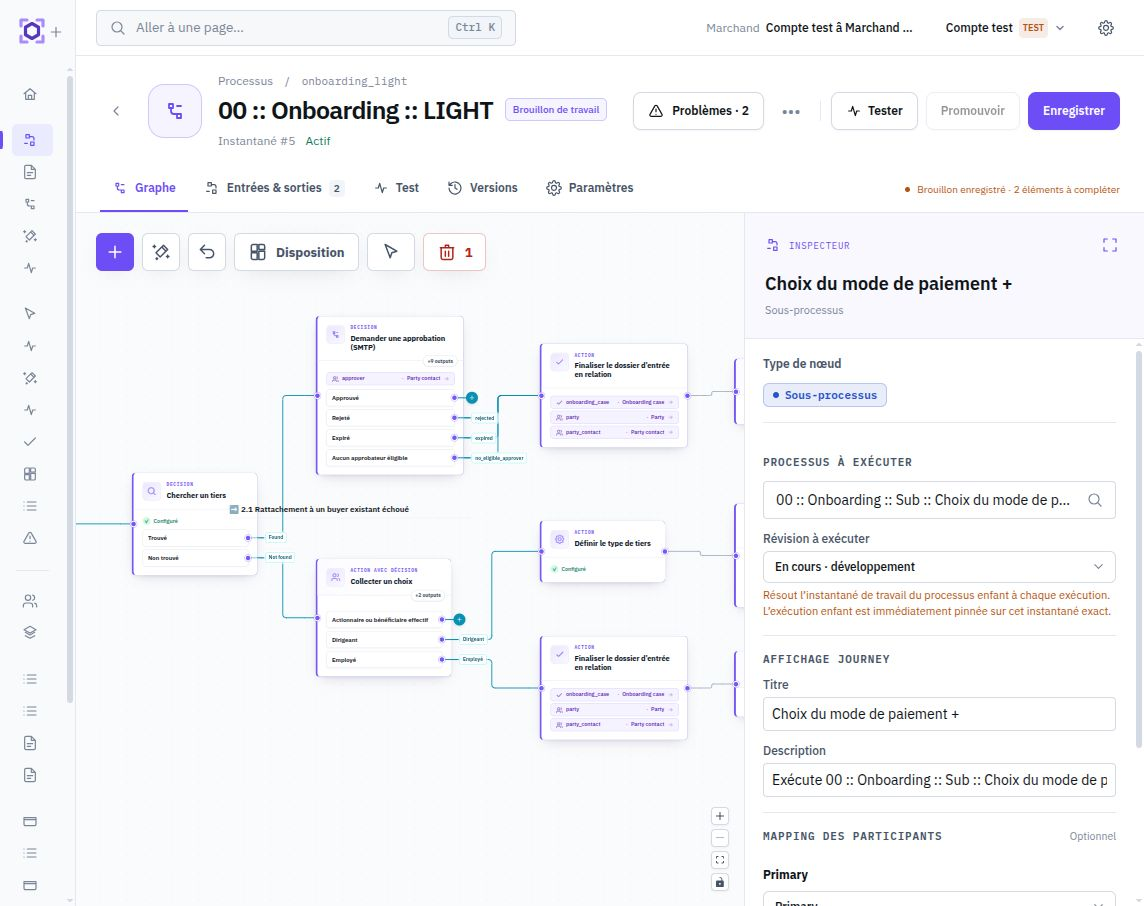Click the stacked layers sidebar icon
The width and height of the screenshot is (1144, 906).
pyautogui.click(x=30, y=632)
